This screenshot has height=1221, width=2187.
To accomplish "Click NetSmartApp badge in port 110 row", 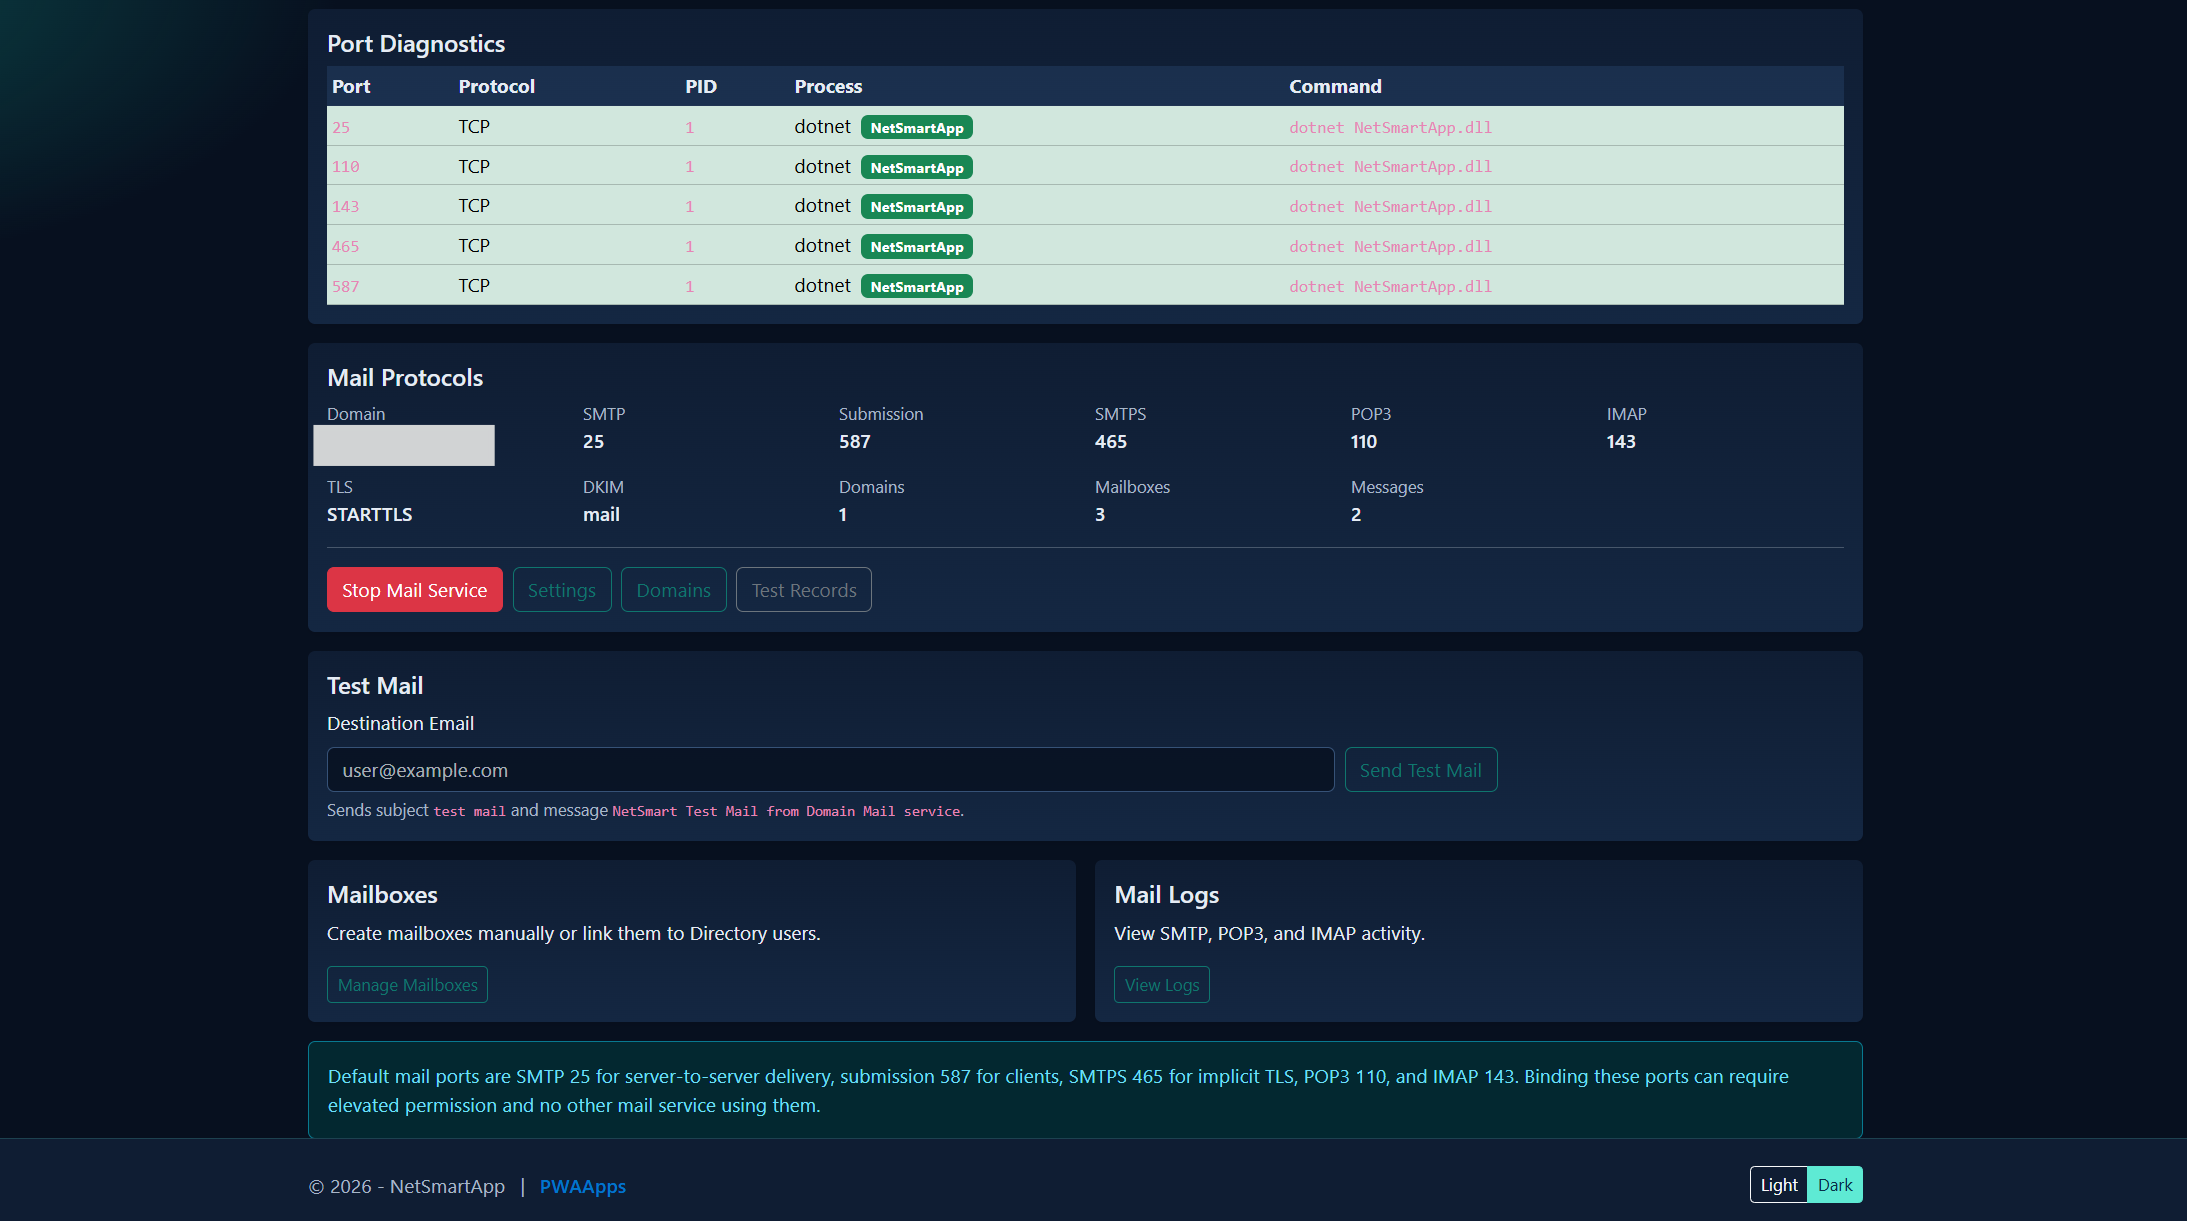I will (x=916, y=168).
